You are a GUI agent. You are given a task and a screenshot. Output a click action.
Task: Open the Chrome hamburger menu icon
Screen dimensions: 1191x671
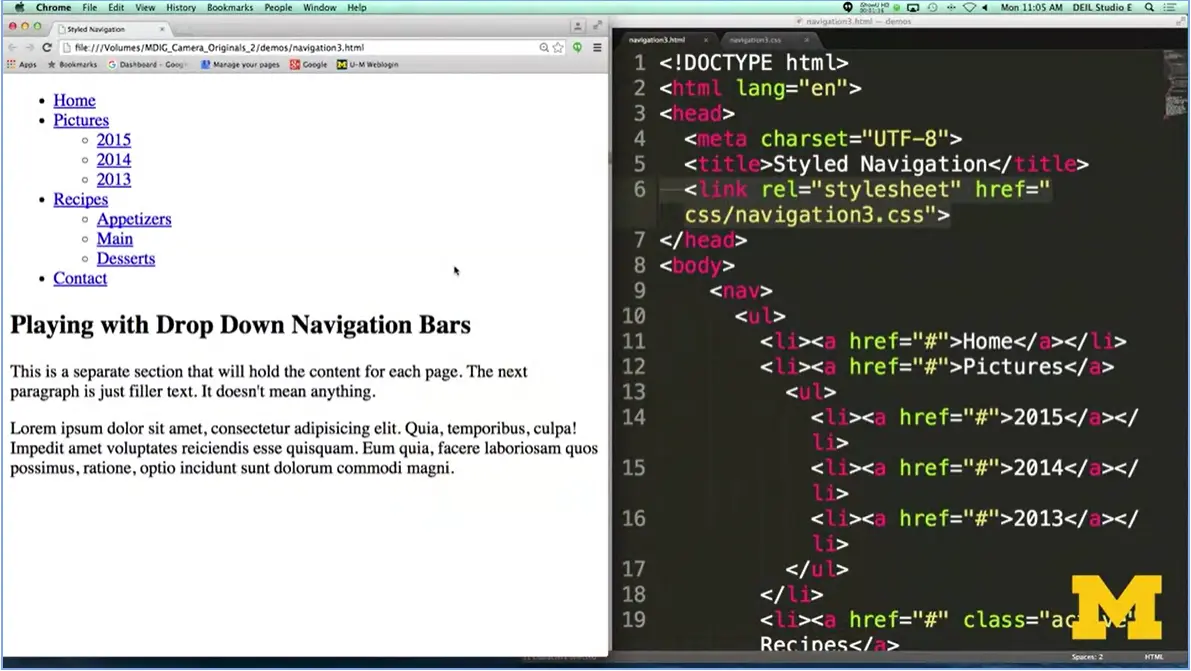point(597,47)
